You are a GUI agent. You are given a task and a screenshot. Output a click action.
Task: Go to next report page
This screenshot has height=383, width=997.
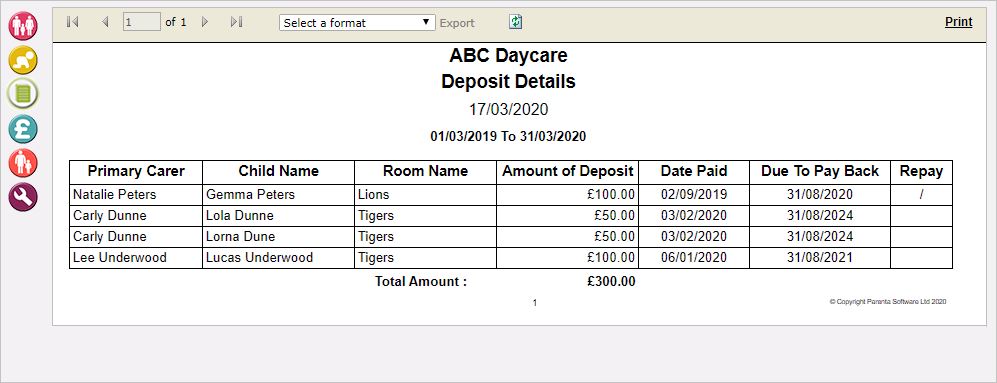[205, 22]
